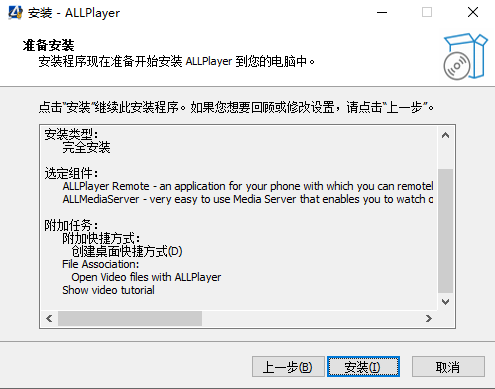Click the '选定组件:' heading

71,173
